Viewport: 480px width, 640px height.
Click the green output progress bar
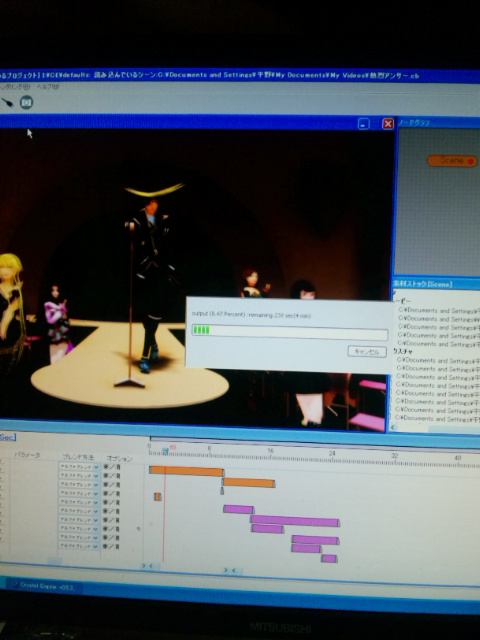pos(290,330)
